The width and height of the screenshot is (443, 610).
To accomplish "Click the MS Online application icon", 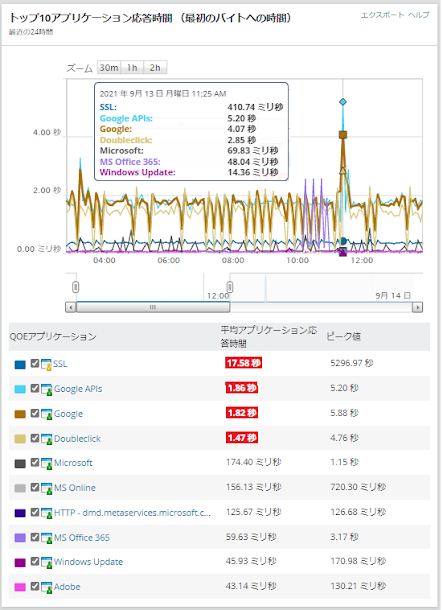I will coord(46,488).
